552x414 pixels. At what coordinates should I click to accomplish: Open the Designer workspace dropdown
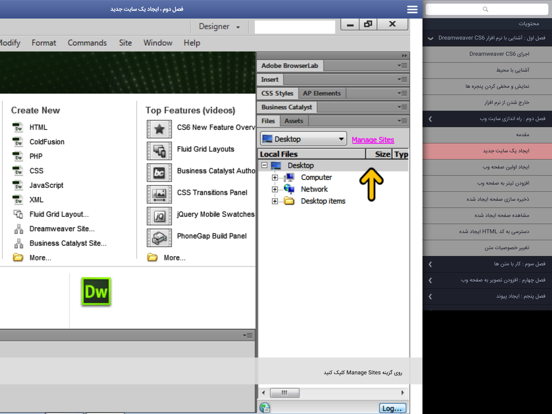pos(219,27)
